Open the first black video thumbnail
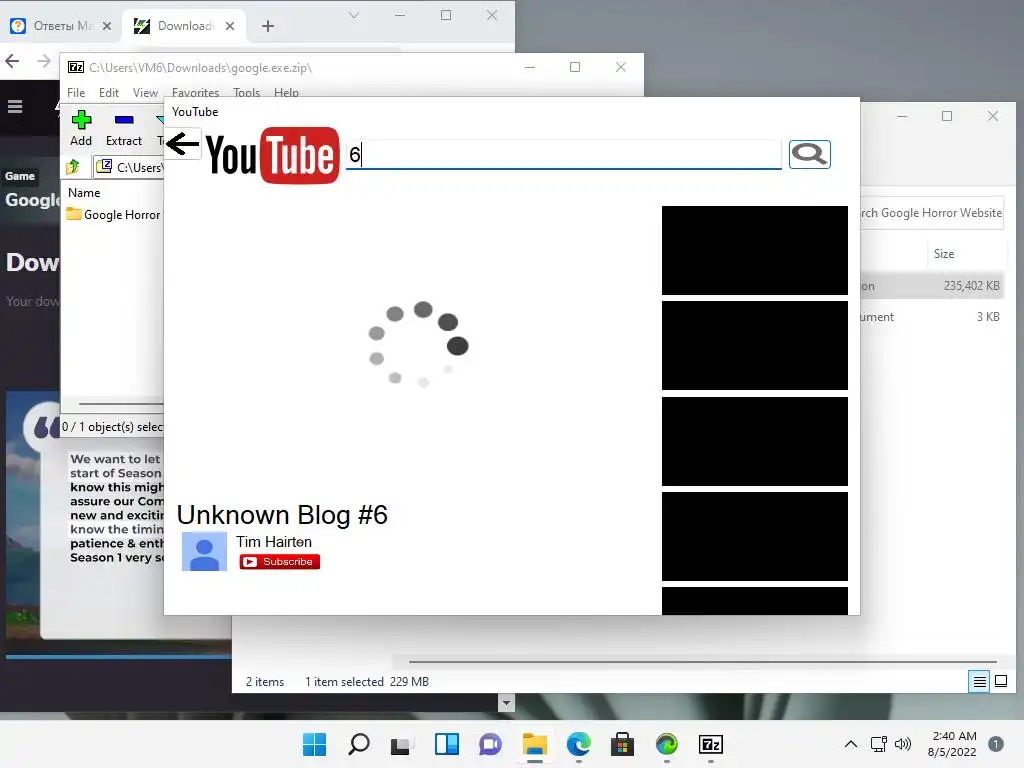1024x768 pixels. (755, 250)
